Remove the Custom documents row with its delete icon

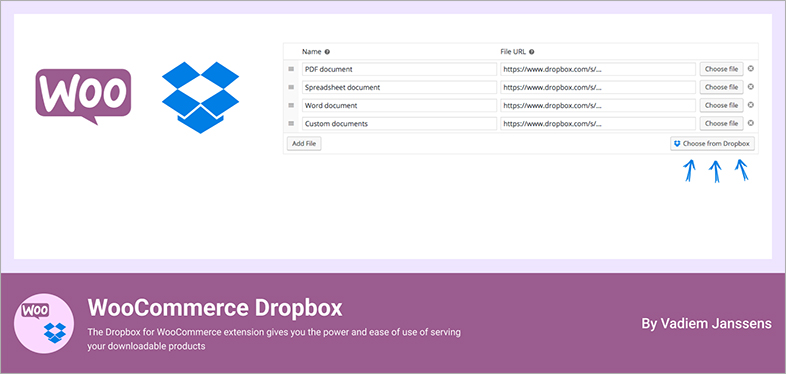pyautogui.click(x=750, y=123)
